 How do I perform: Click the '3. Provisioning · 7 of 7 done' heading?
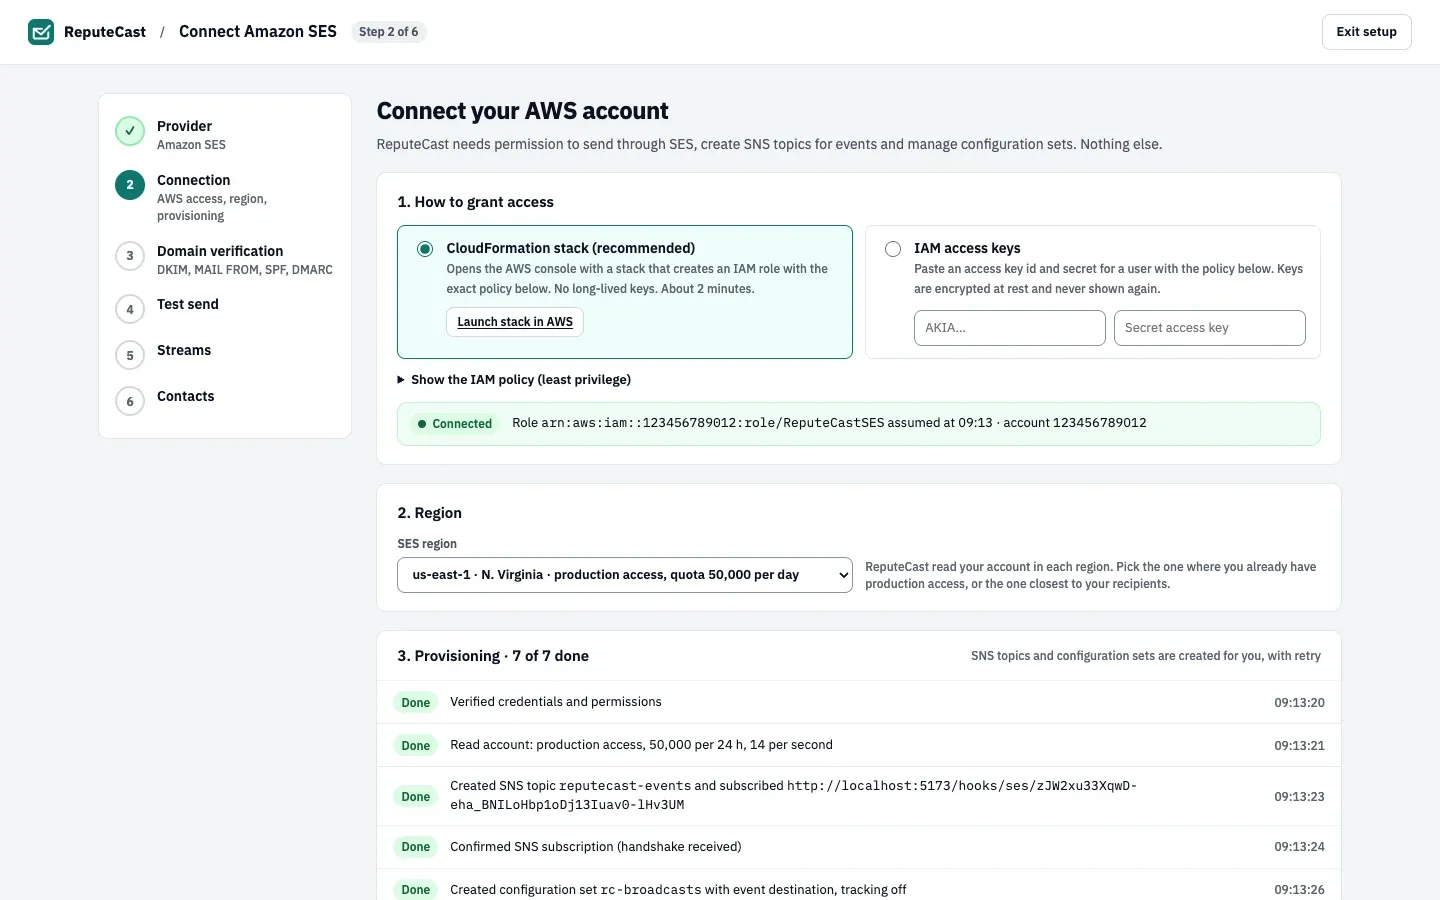coord(493,656)
